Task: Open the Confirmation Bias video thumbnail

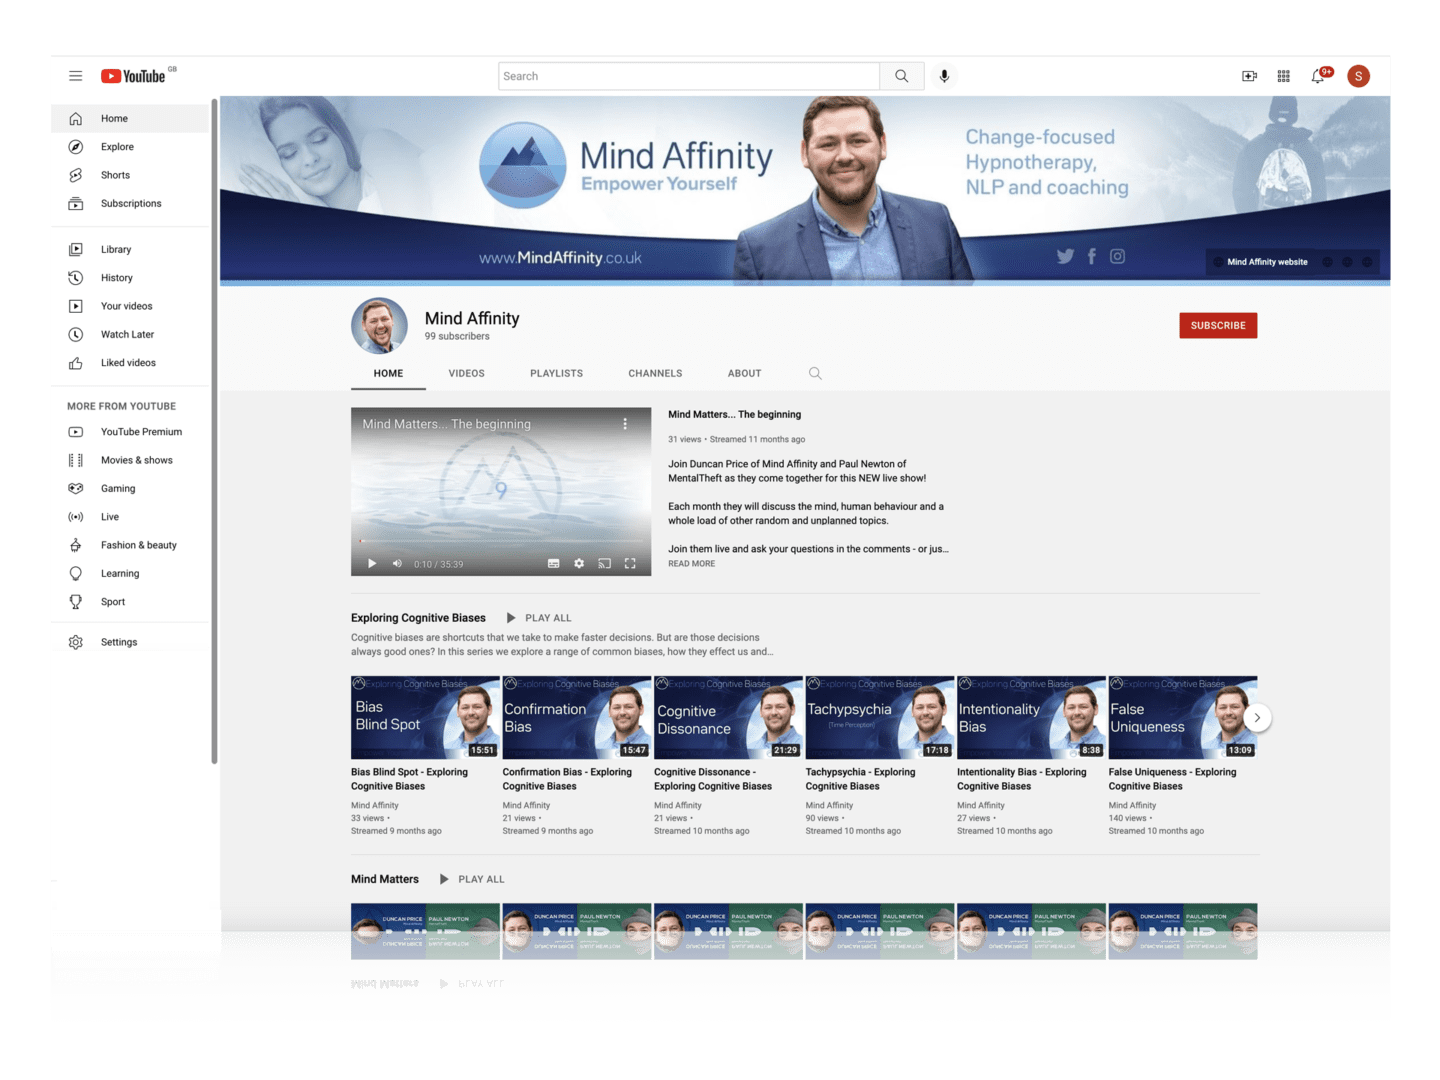Action: [576, 717]
